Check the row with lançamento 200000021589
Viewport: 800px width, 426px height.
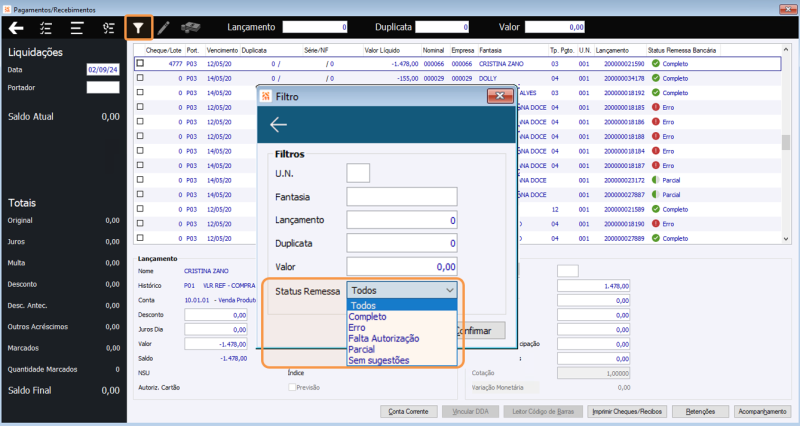tap(140, 209)
